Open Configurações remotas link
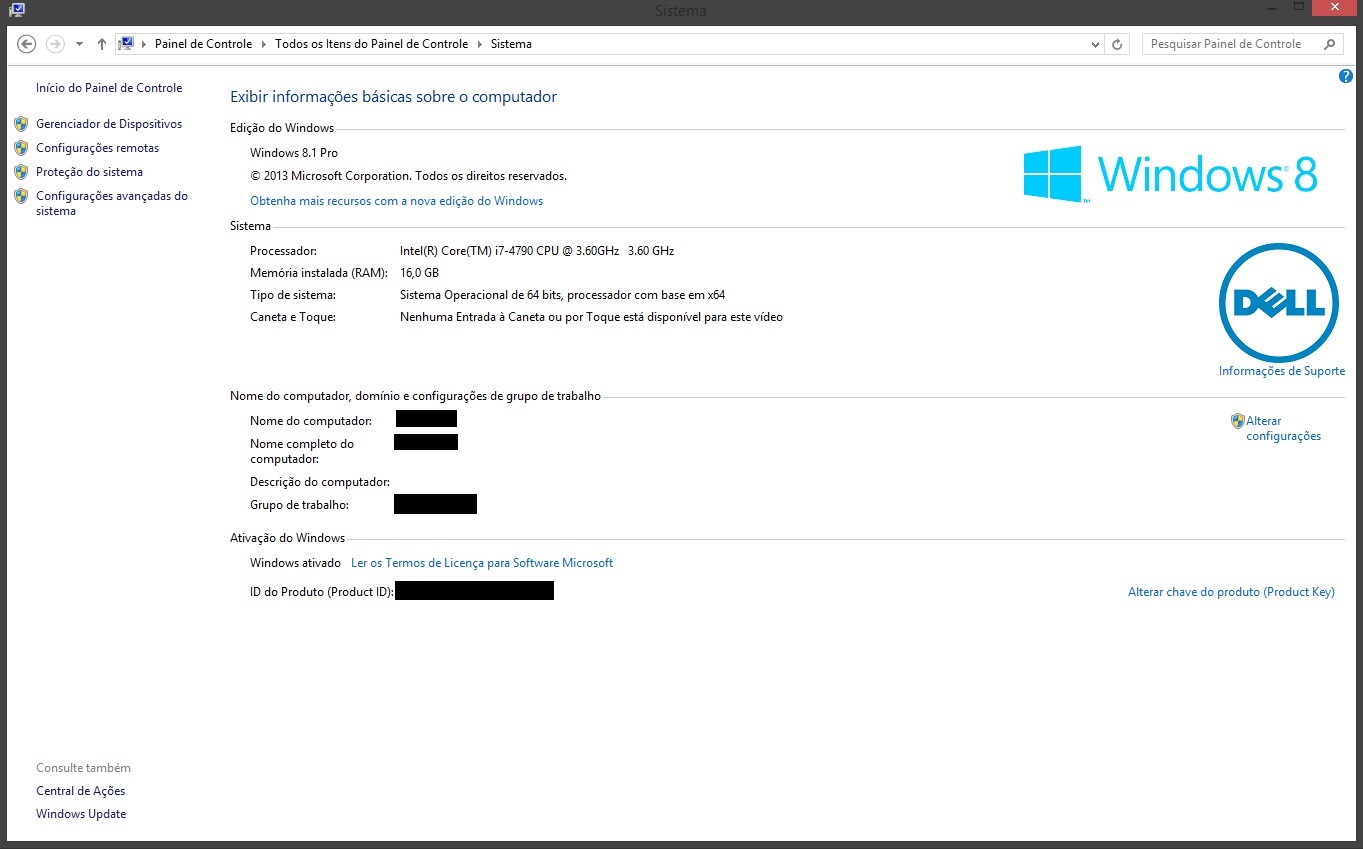 point(97,148)
